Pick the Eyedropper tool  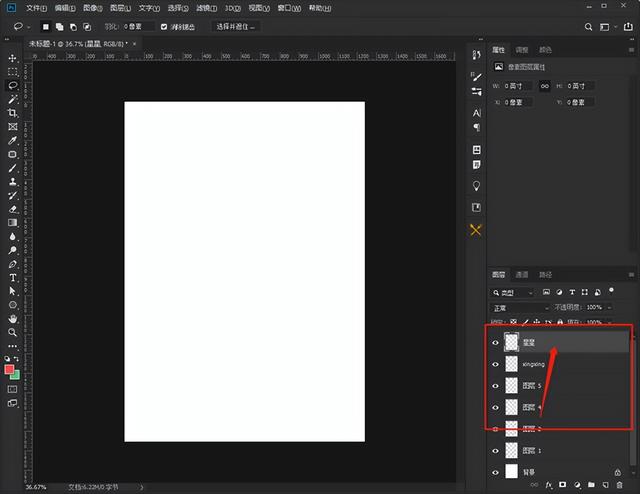(x=12, y=141)
